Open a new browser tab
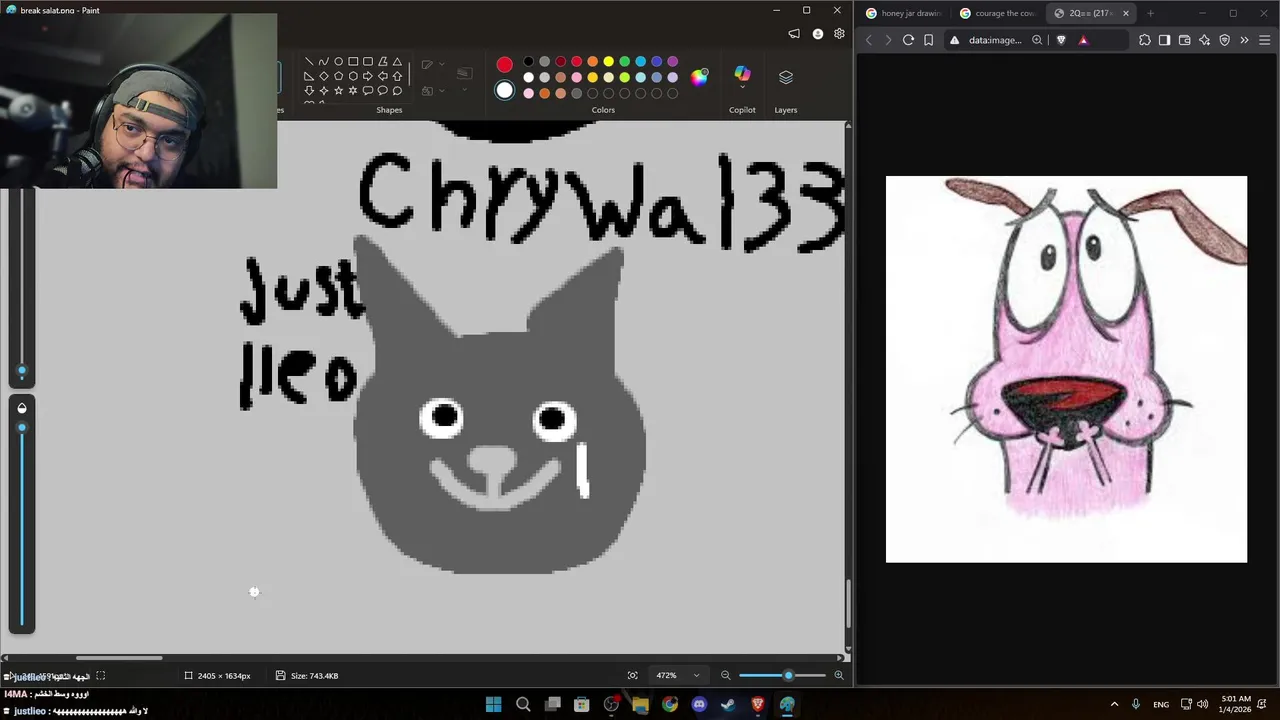Image resolution: width=1280 pixels, height=720 pixels. [x=1150, y=13]
